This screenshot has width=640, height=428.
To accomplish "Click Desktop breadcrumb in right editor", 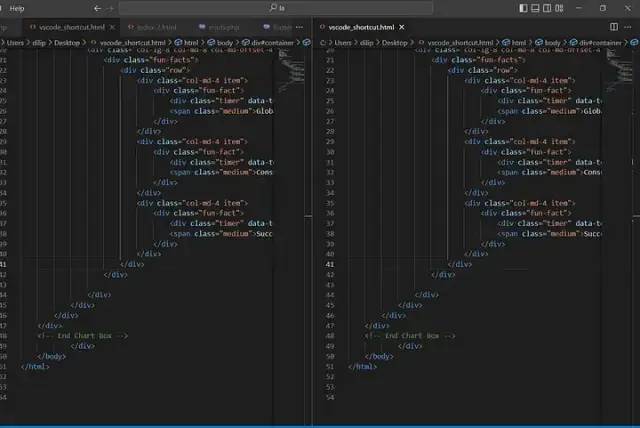I will (x=395, y=43).
